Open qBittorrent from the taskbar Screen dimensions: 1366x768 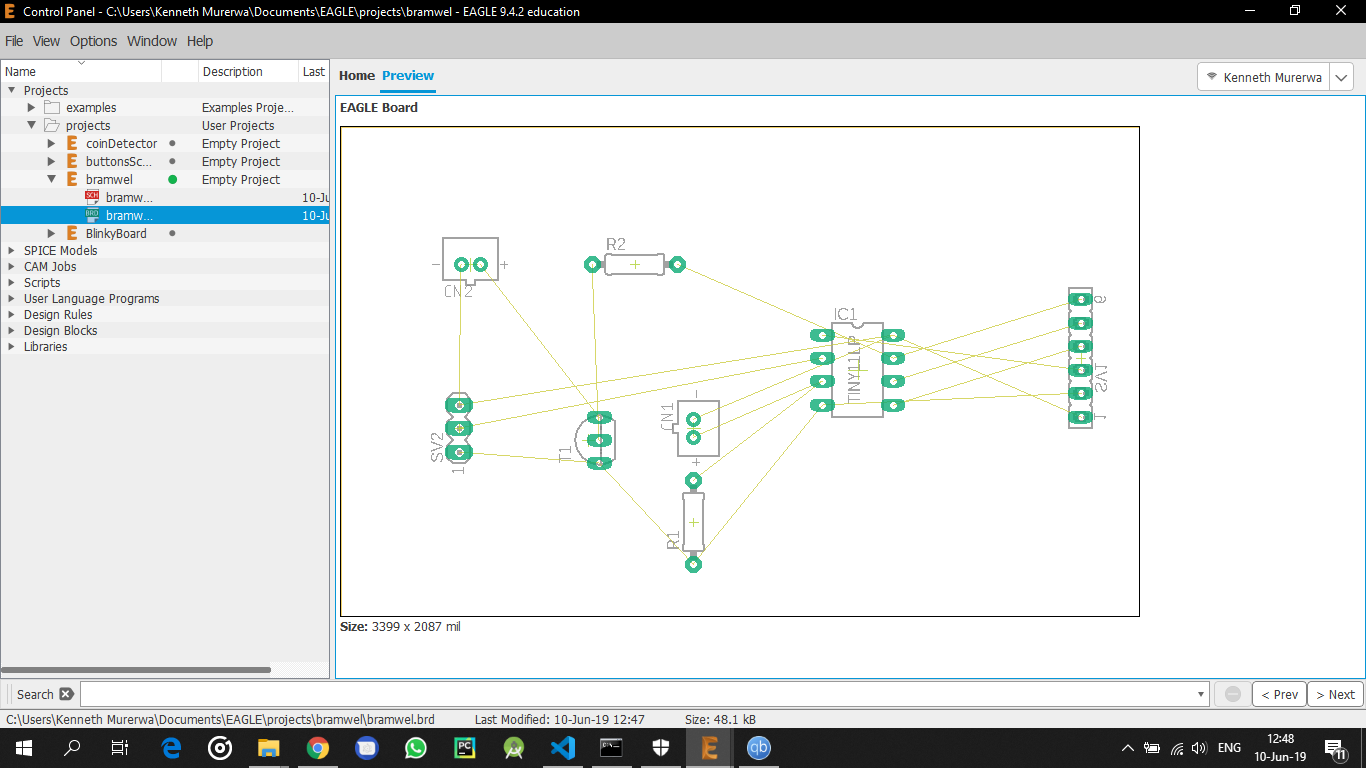click(x=759, y=747)
